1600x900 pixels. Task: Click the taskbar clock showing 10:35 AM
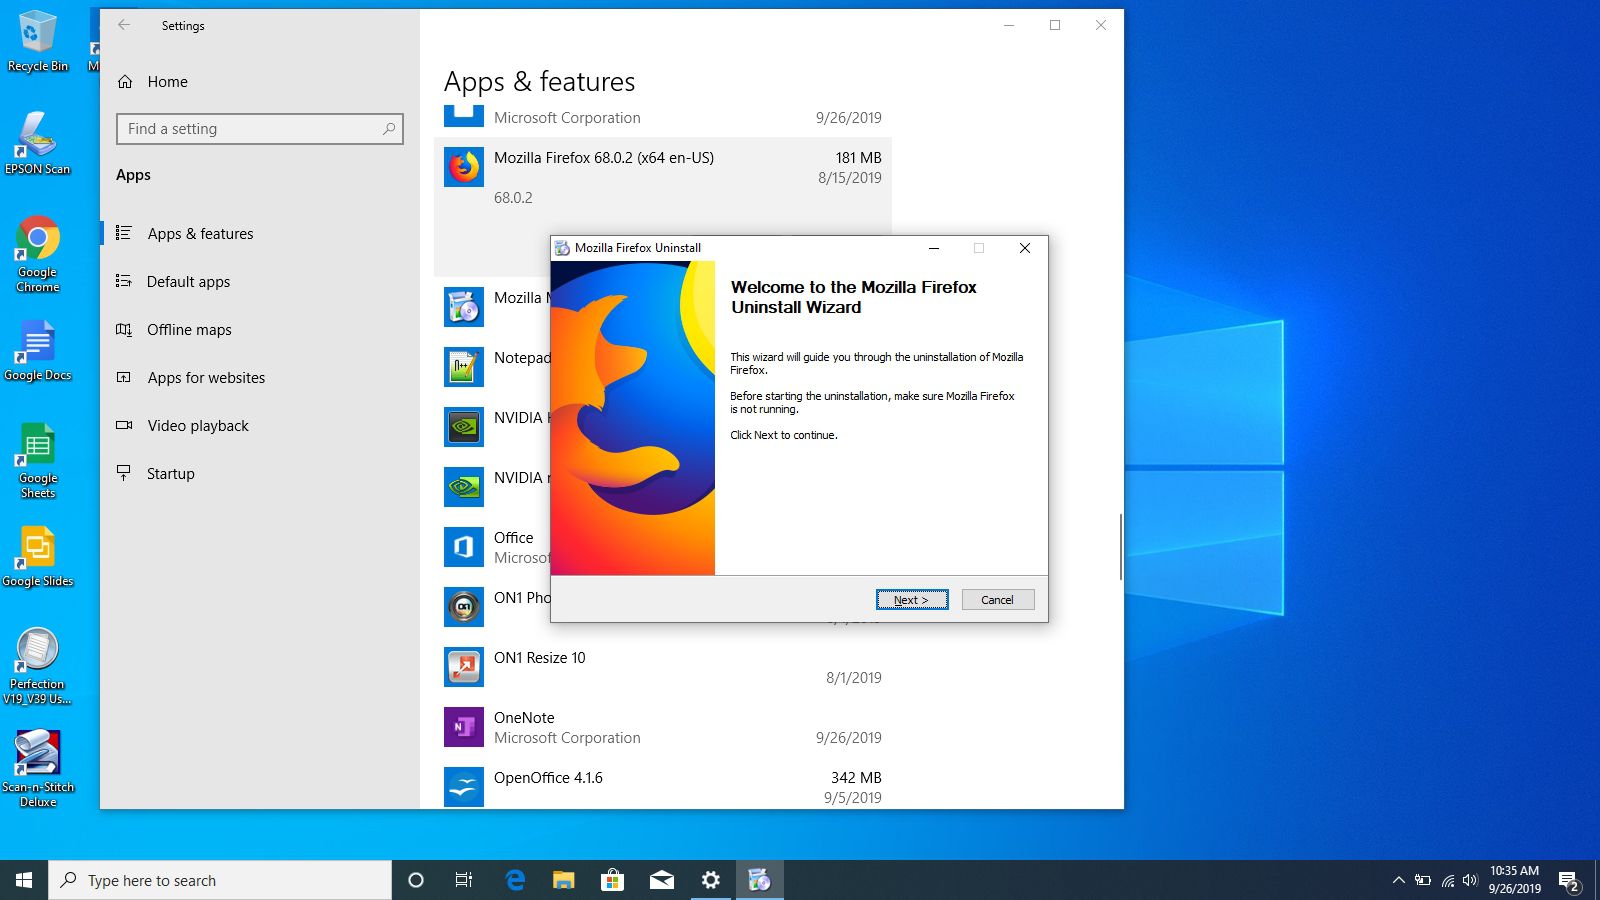click(x=1514, y=880)
